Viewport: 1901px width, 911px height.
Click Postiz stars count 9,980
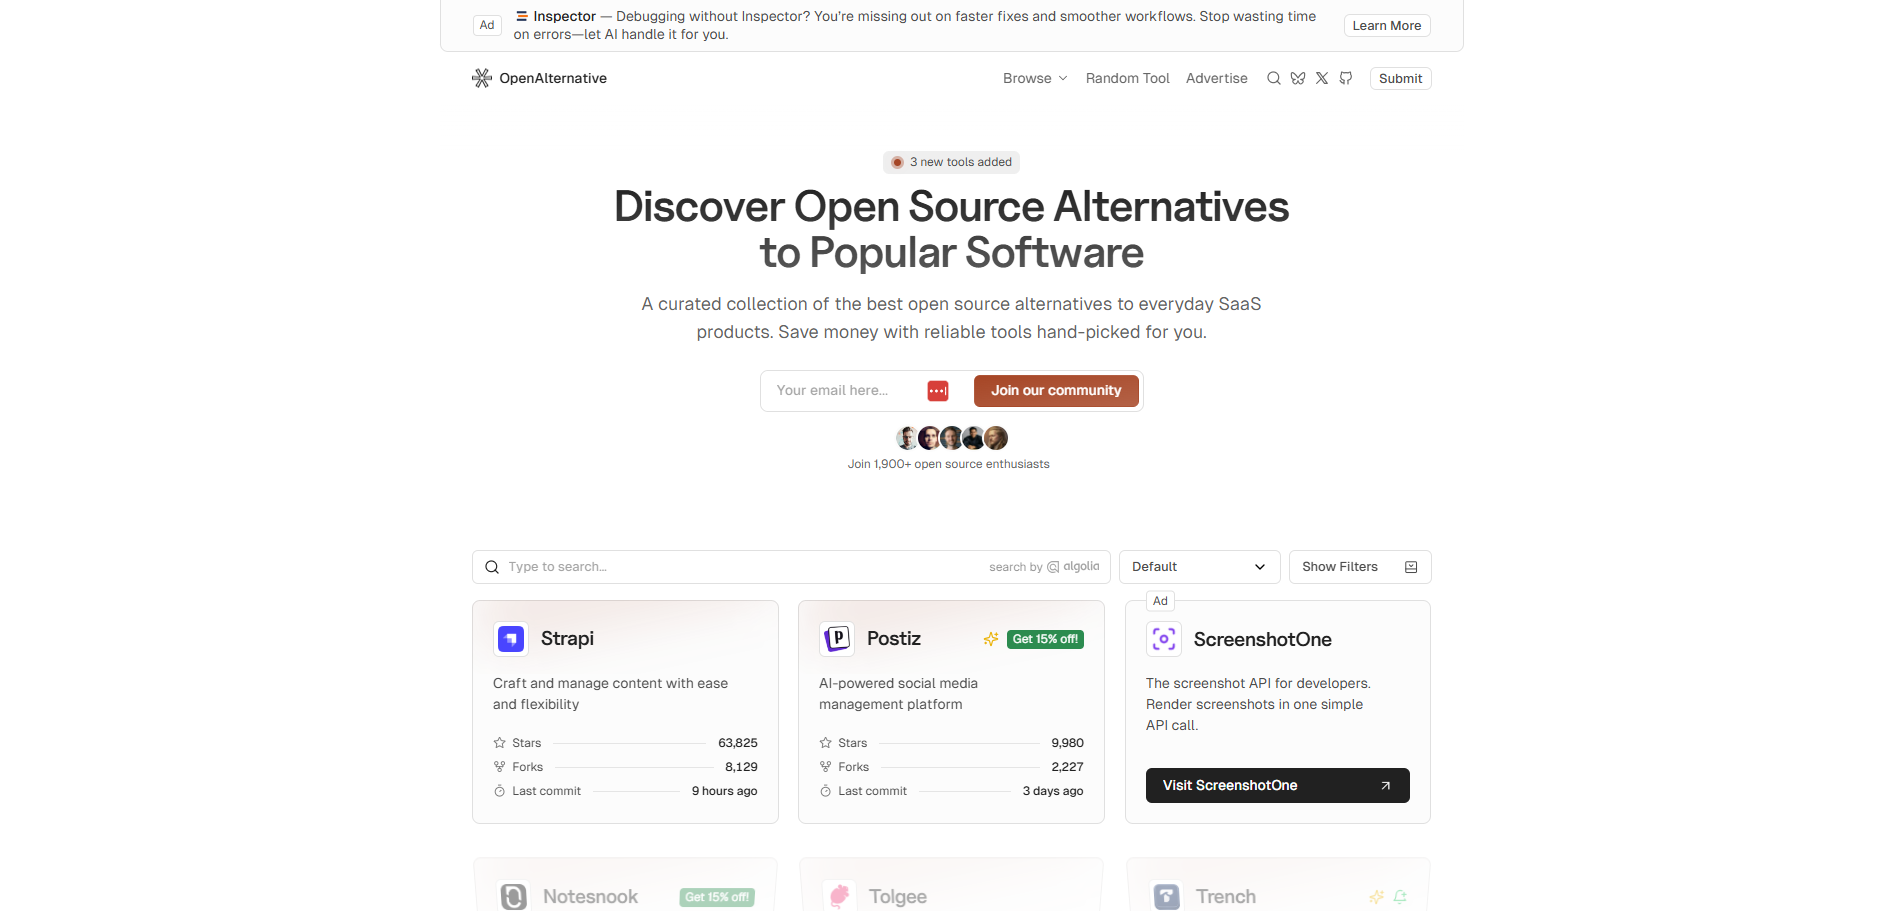coord(1067,743)
